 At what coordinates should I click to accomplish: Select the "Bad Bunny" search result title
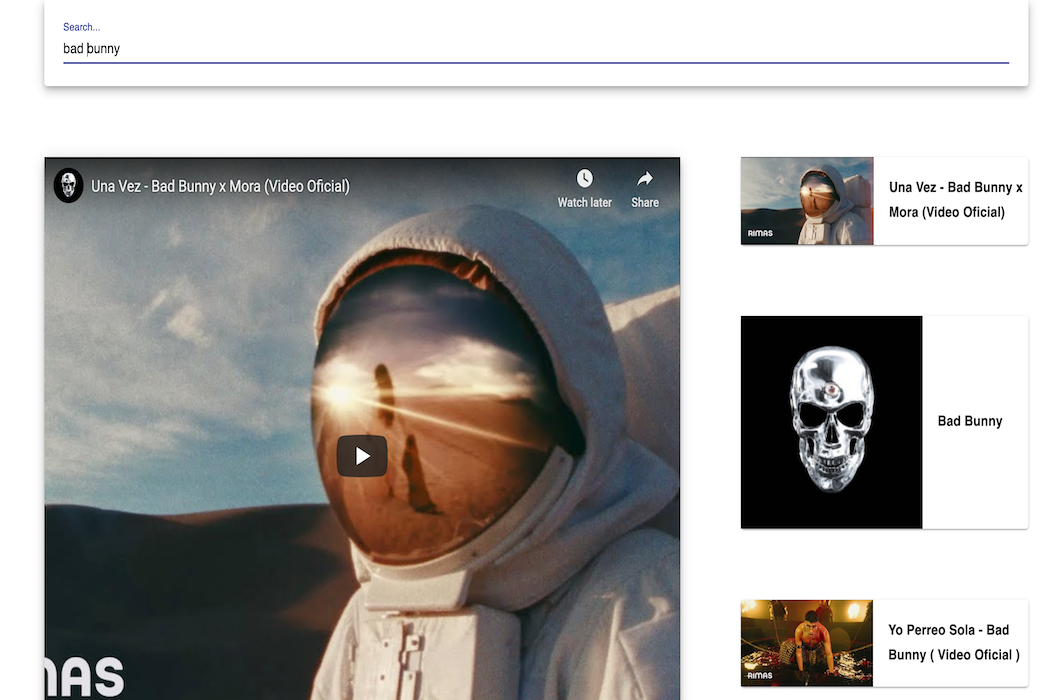[969, 421]
